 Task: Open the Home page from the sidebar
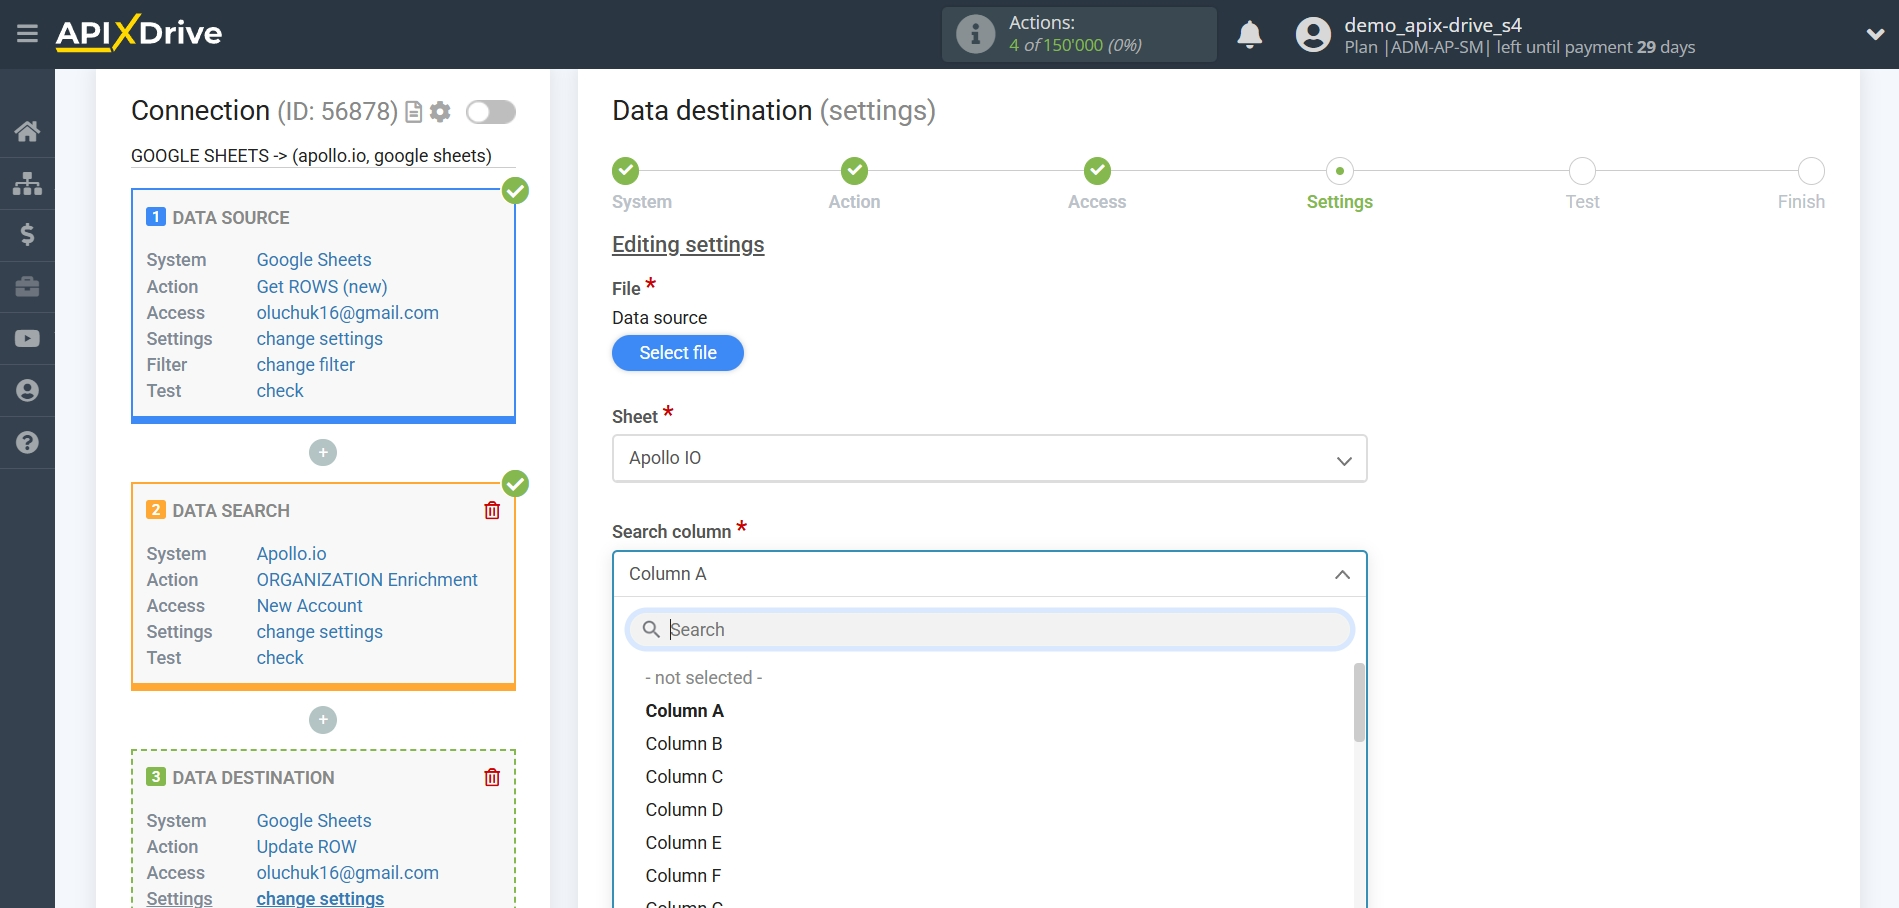click(27, 131)
